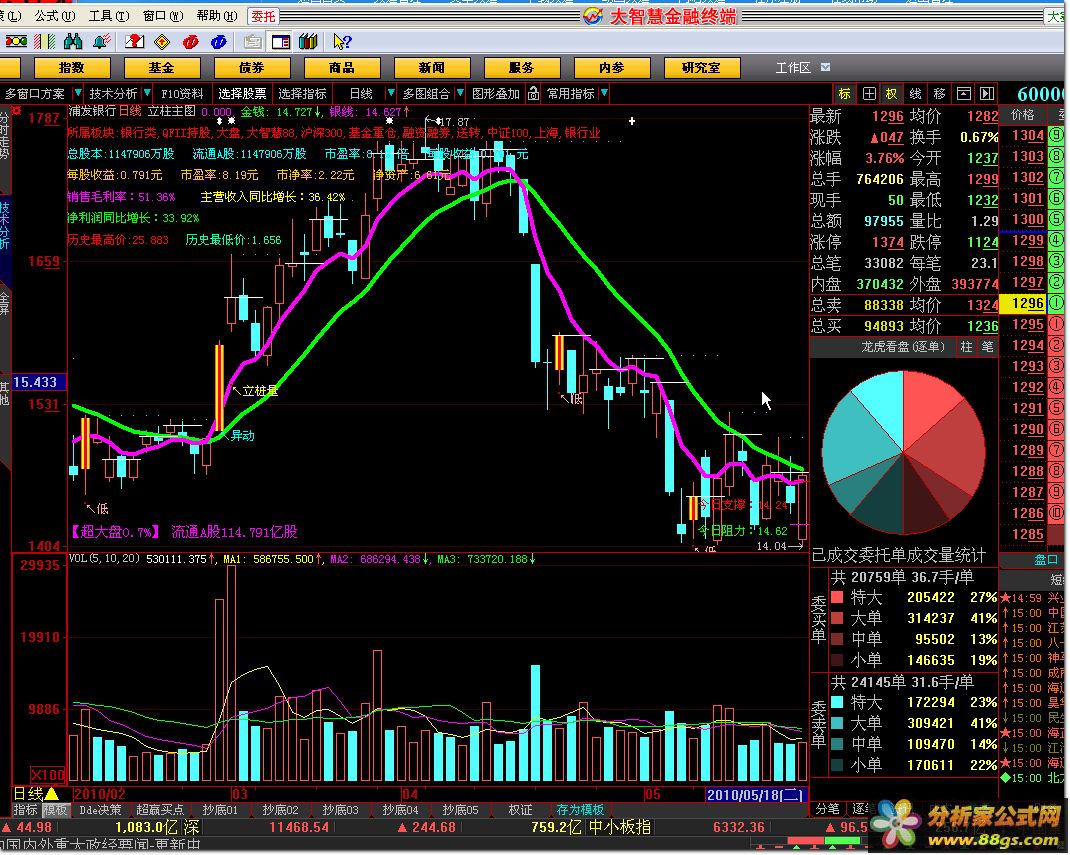Click the 内参 yellow button
Image resolution: width=1070 pixels, height=855 pixels.
click(x=612, y=68)
